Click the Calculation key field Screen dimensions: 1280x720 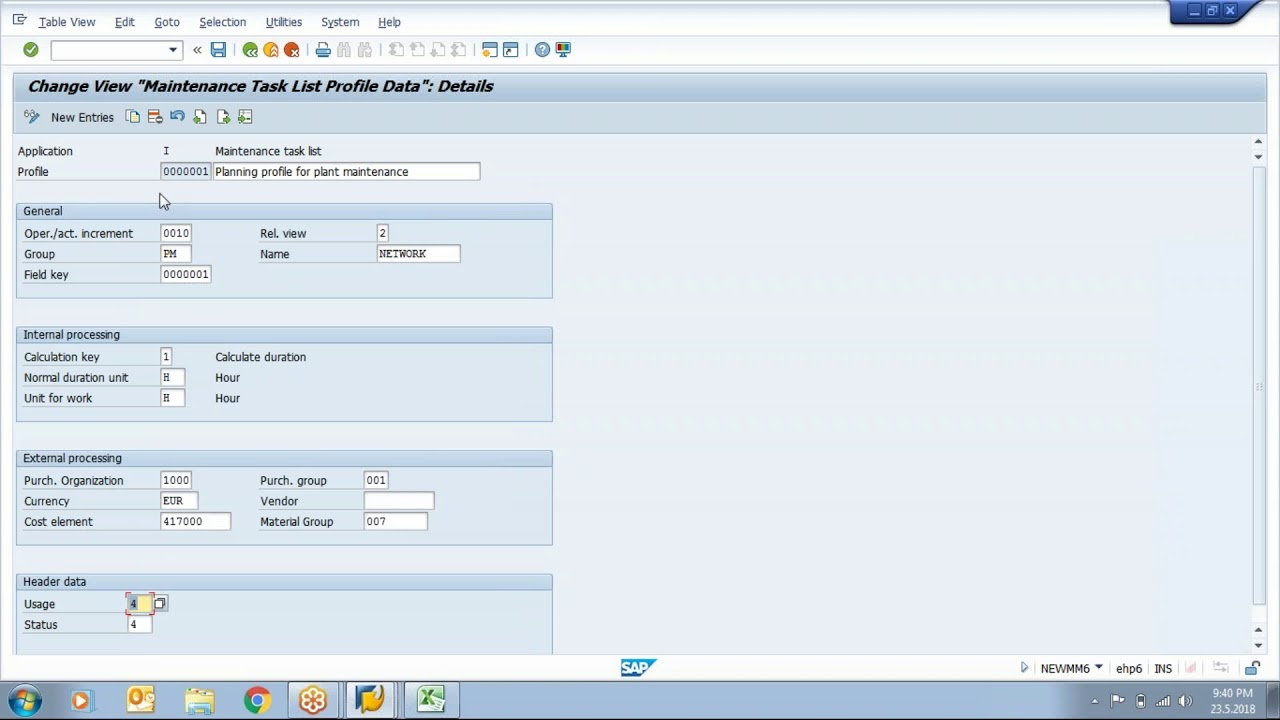tap(166, 357)
